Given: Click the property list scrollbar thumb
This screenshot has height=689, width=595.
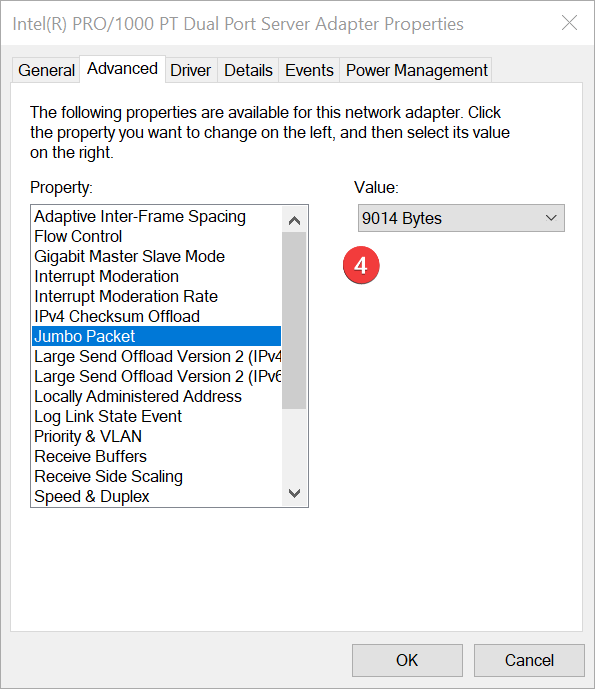Looking at the screenshot, I should [294, 320].
